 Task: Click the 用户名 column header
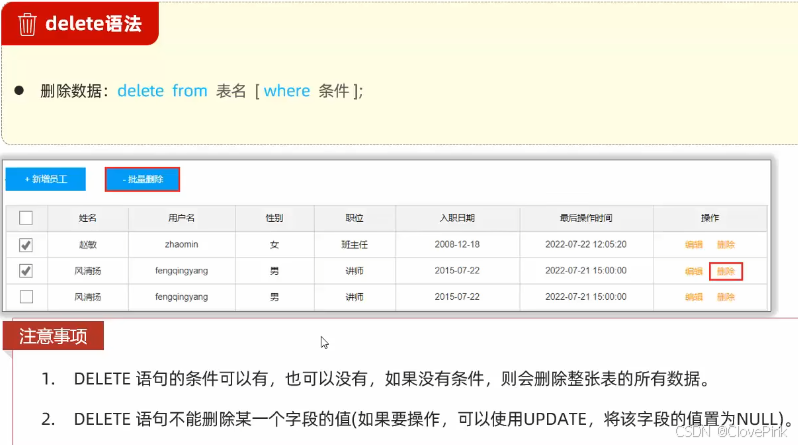click(x=182, y=218)
